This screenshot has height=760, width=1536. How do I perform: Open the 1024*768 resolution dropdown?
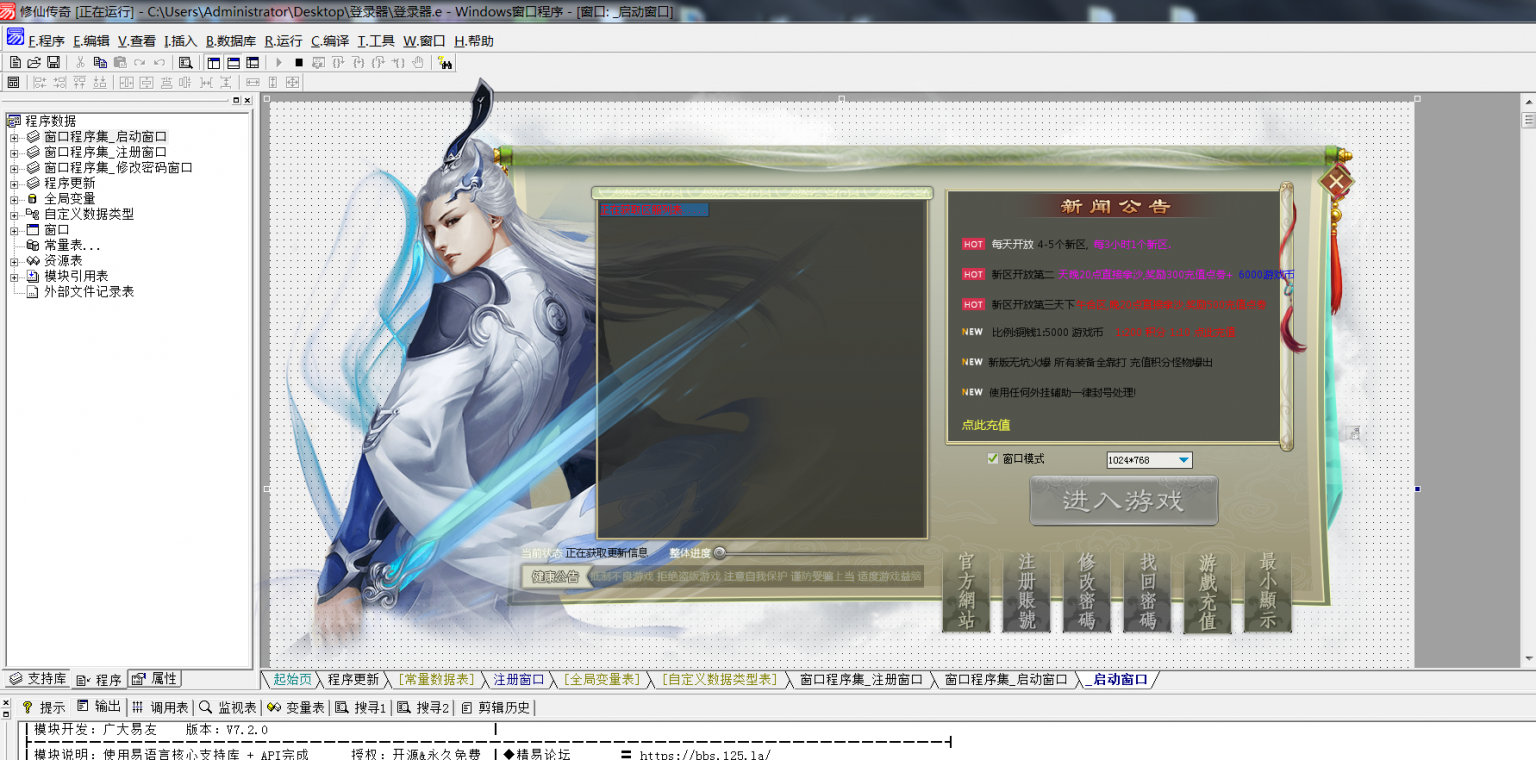[x=1183, y=460]
